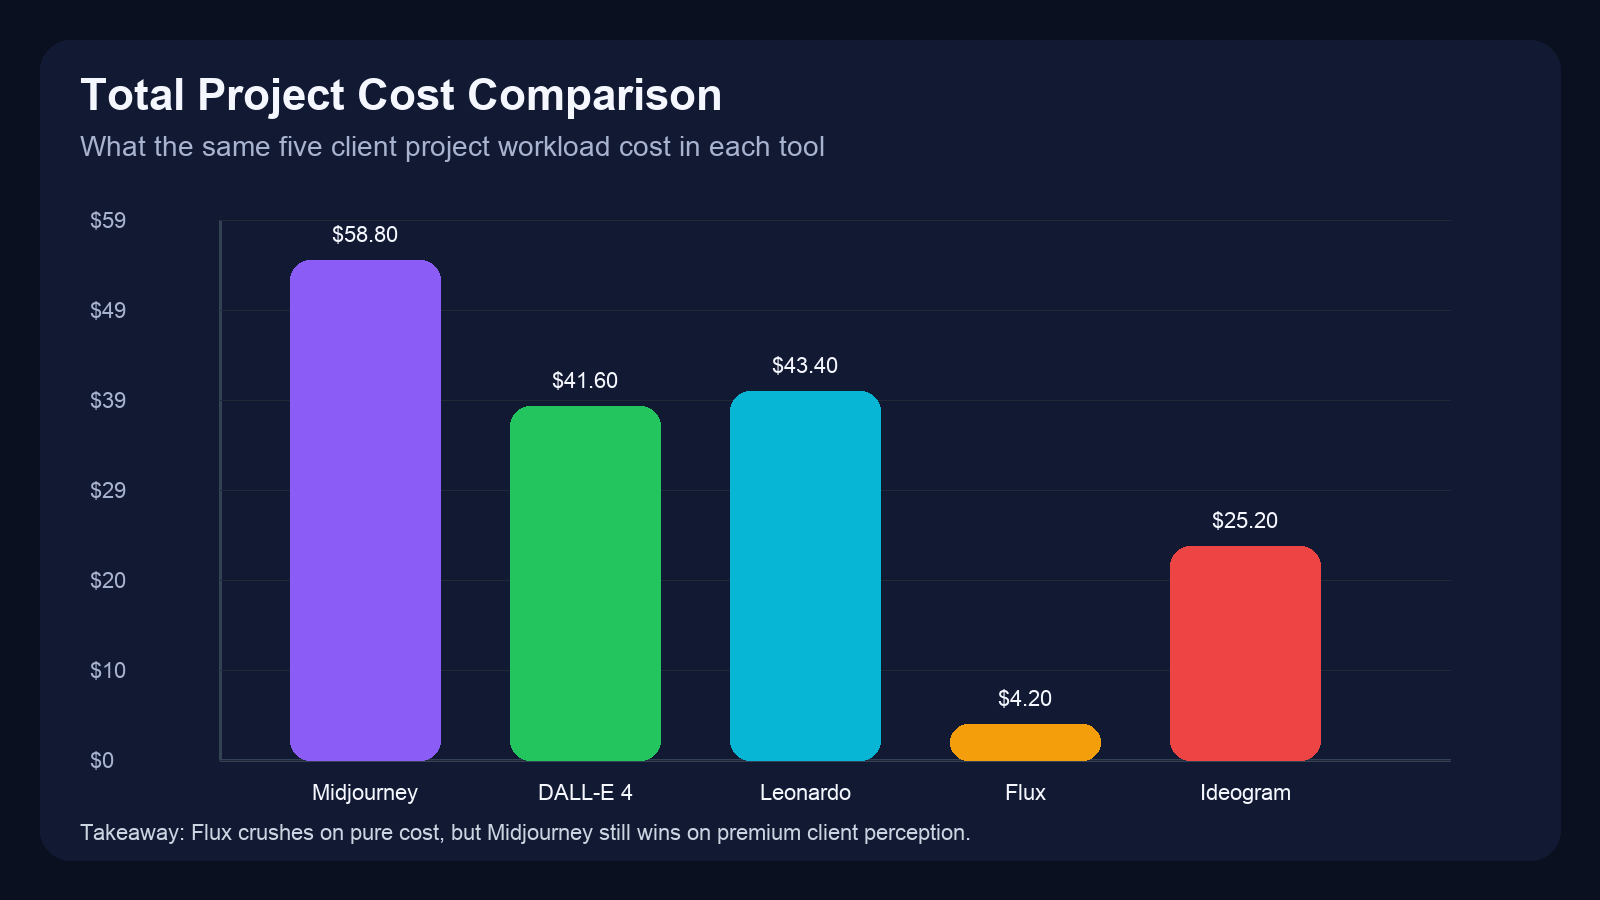1600x900 pixels.
Task: Click the Flux axis label
Action: [1025, 792]
